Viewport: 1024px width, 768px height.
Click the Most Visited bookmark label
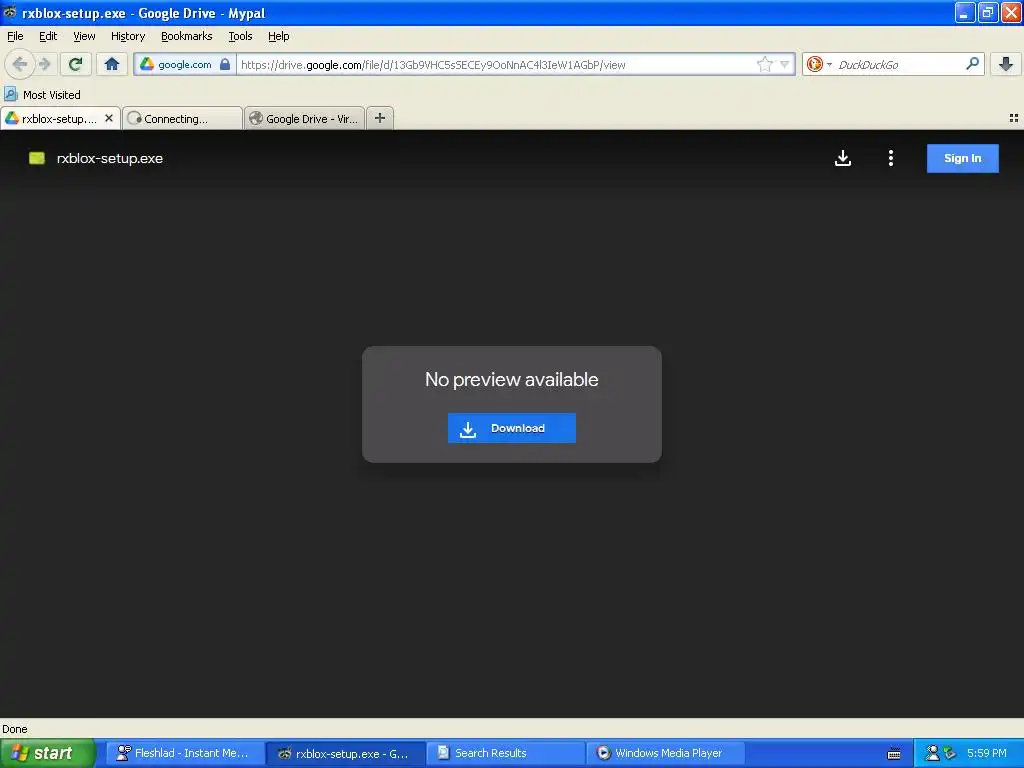[52, 95]
